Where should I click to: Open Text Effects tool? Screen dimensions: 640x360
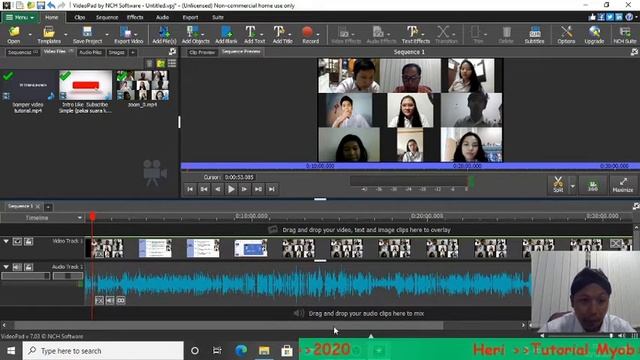click(416, 34)
